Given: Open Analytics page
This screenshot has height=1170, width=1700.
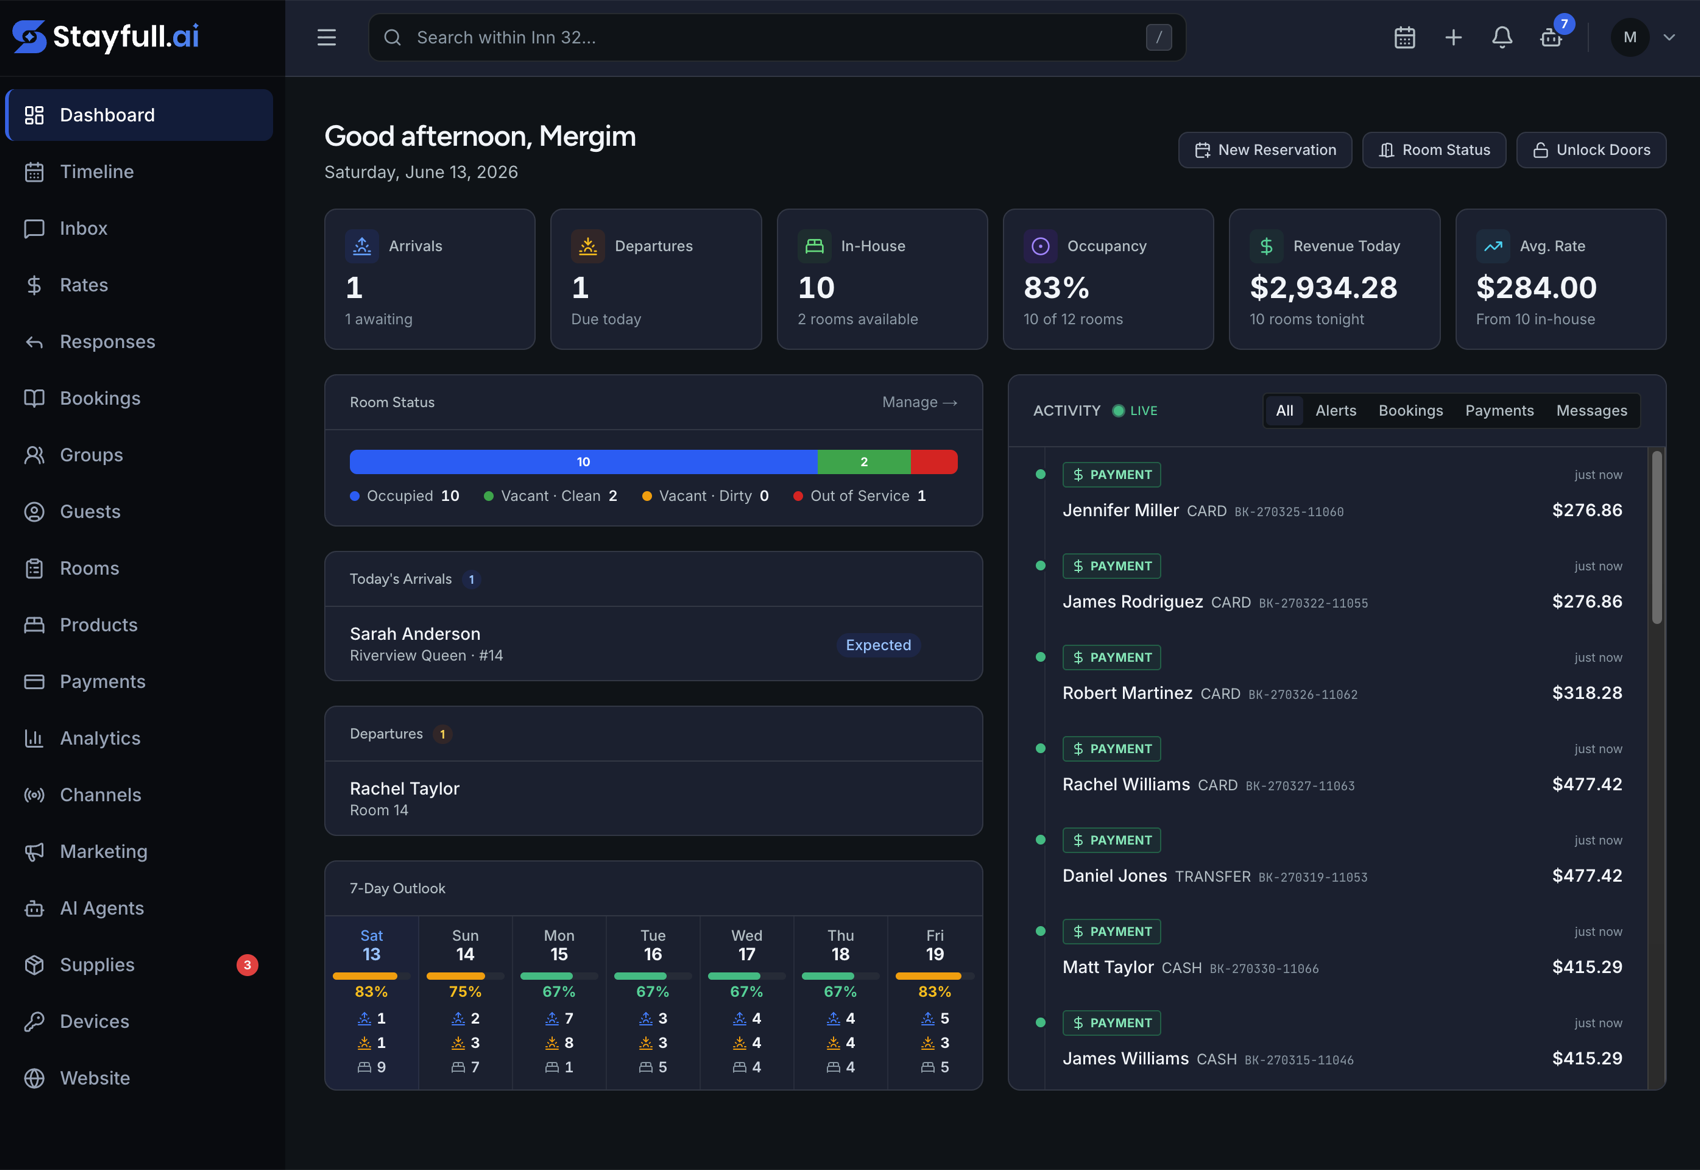Looking at the screenshot, I should pyautogui.click(x=139, y=738).
